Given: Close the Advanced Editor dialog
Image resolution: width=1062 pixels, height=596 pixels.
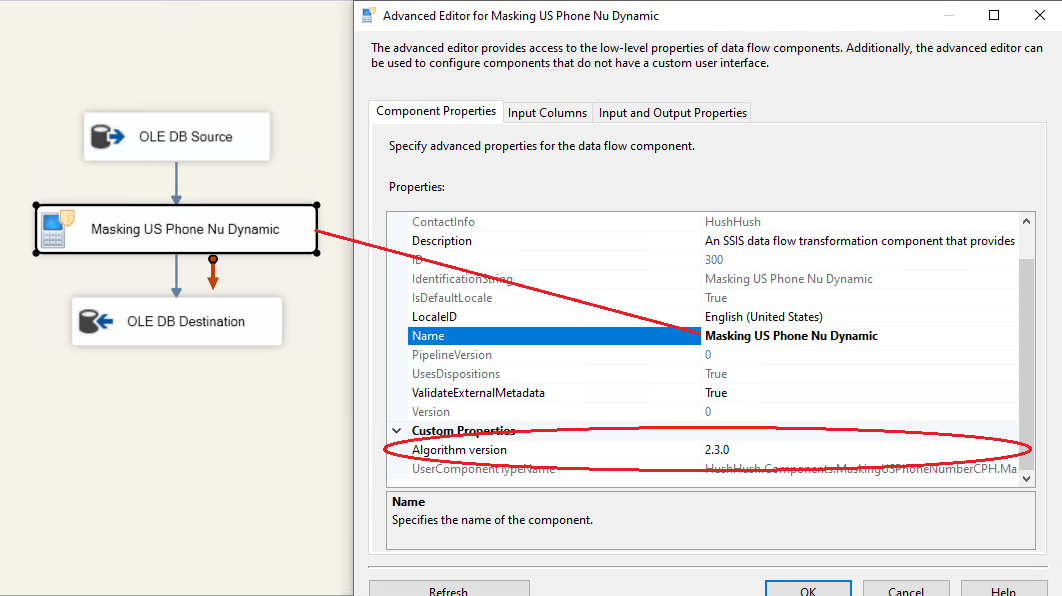Looking at the screenshot, I should click(x=1039, y=15).
